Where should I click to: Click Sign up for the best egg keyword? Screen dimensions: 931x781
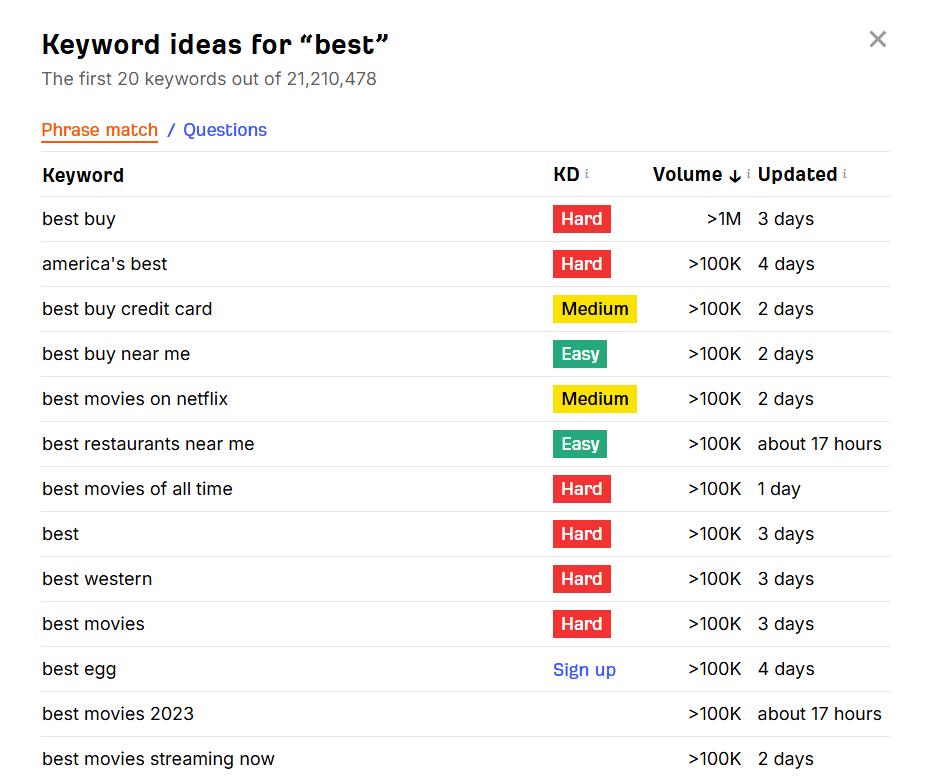pos(584,669)
